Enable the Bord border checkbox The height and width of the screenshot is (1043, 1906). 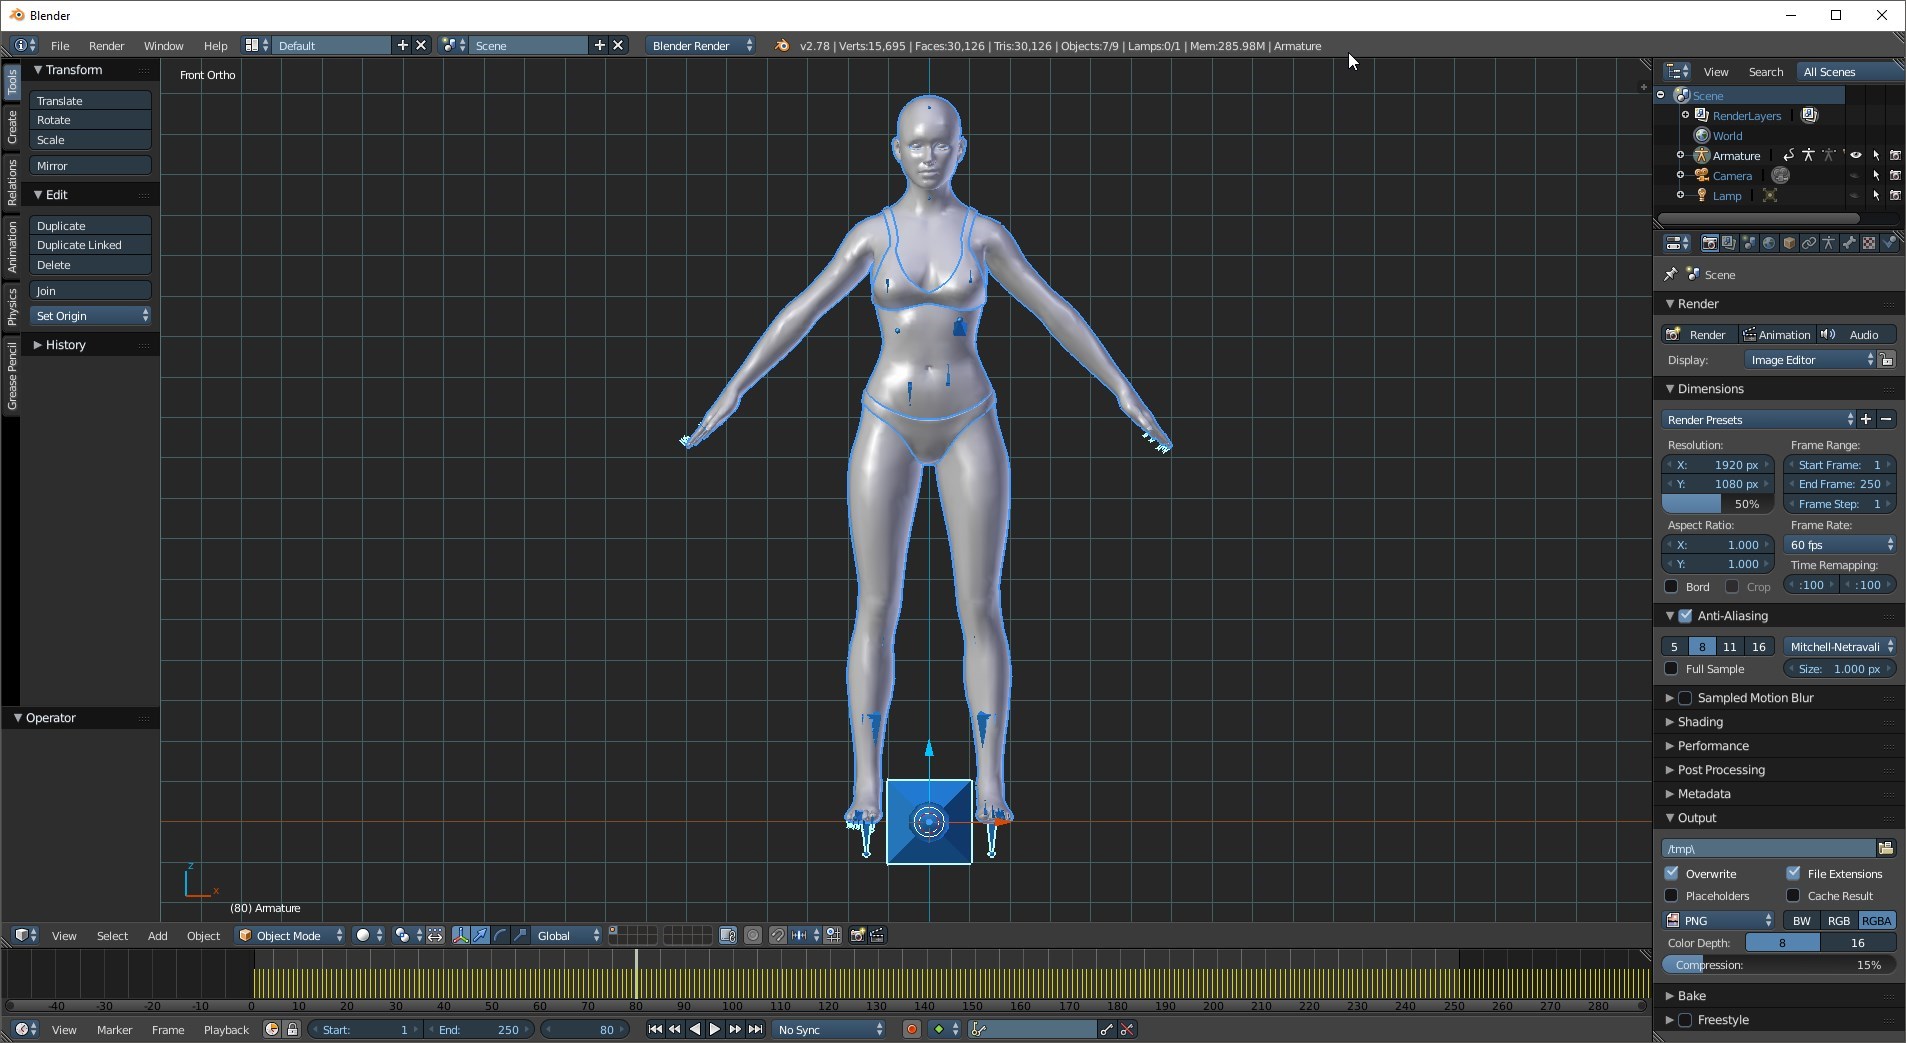(1671, 587)
